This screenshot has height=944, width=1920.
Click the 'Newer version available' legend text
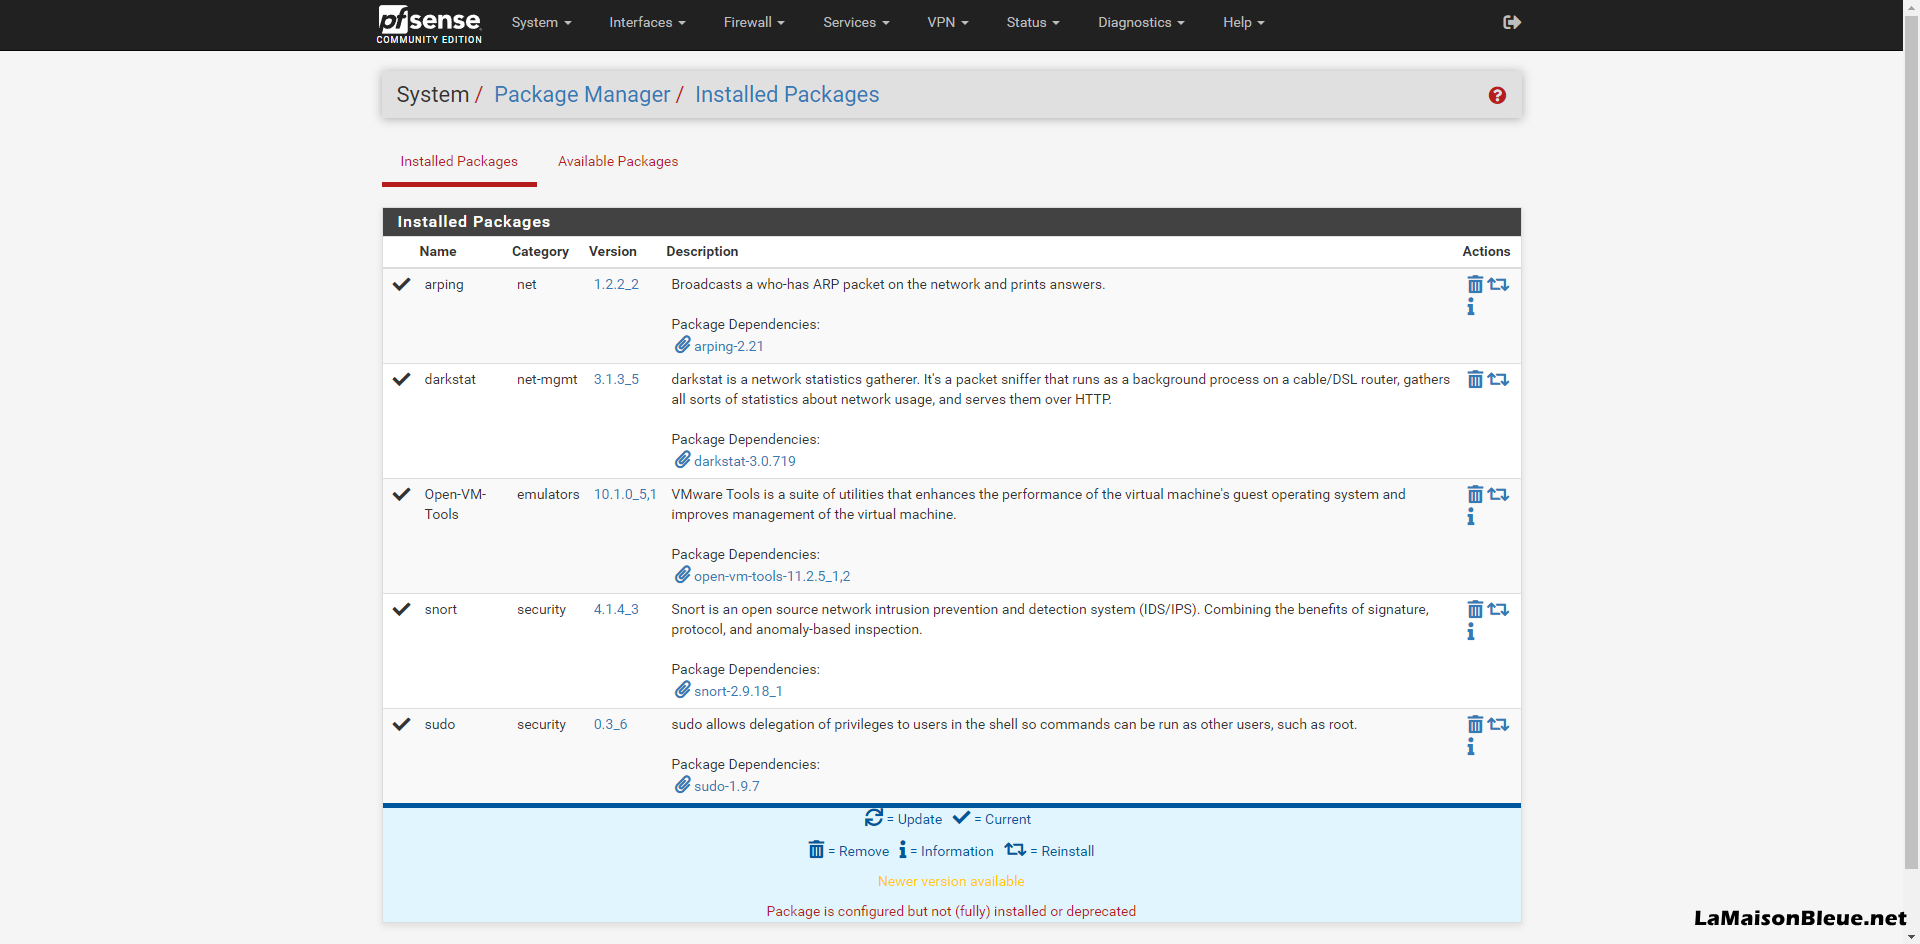pos(951,882)
